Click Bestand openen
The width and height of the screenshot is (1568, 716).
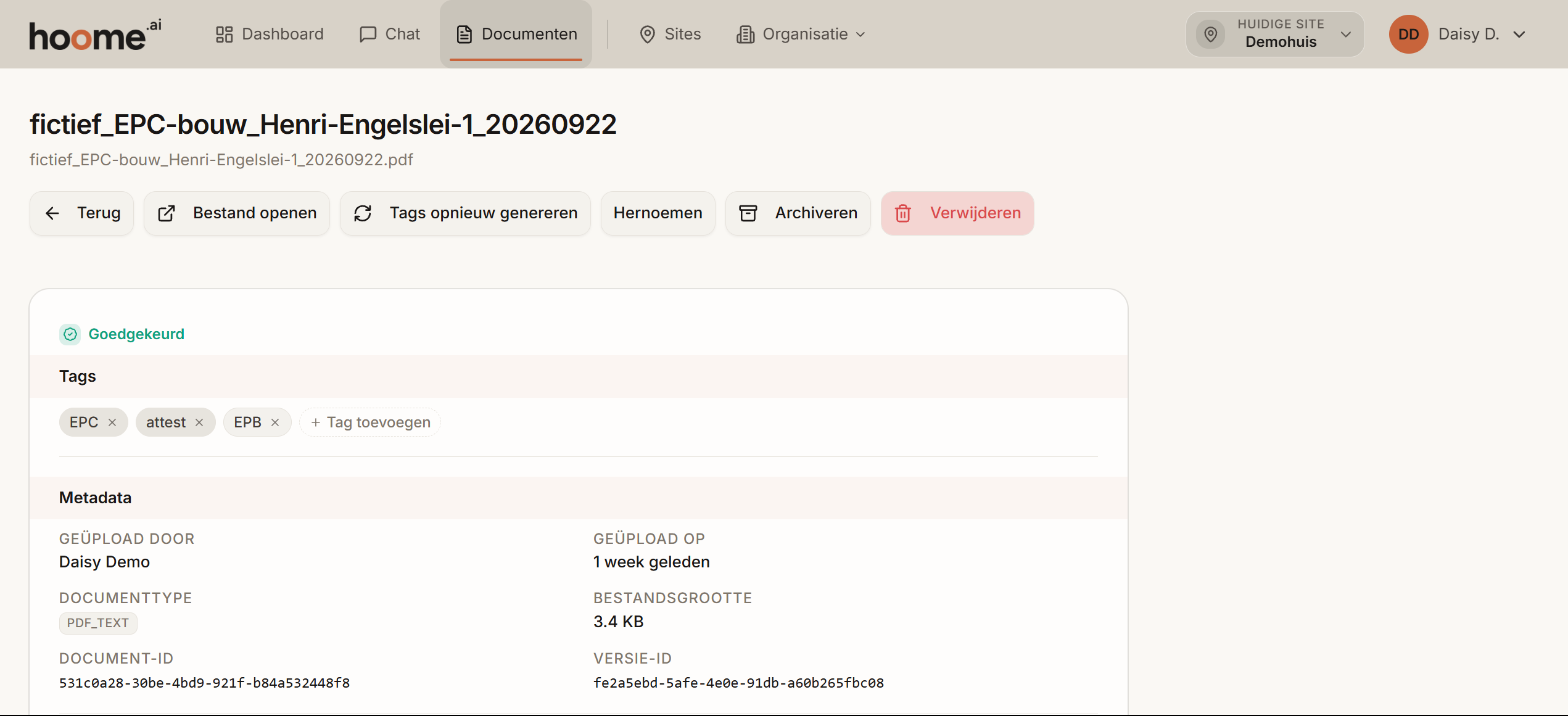click(x=237, y=213)
